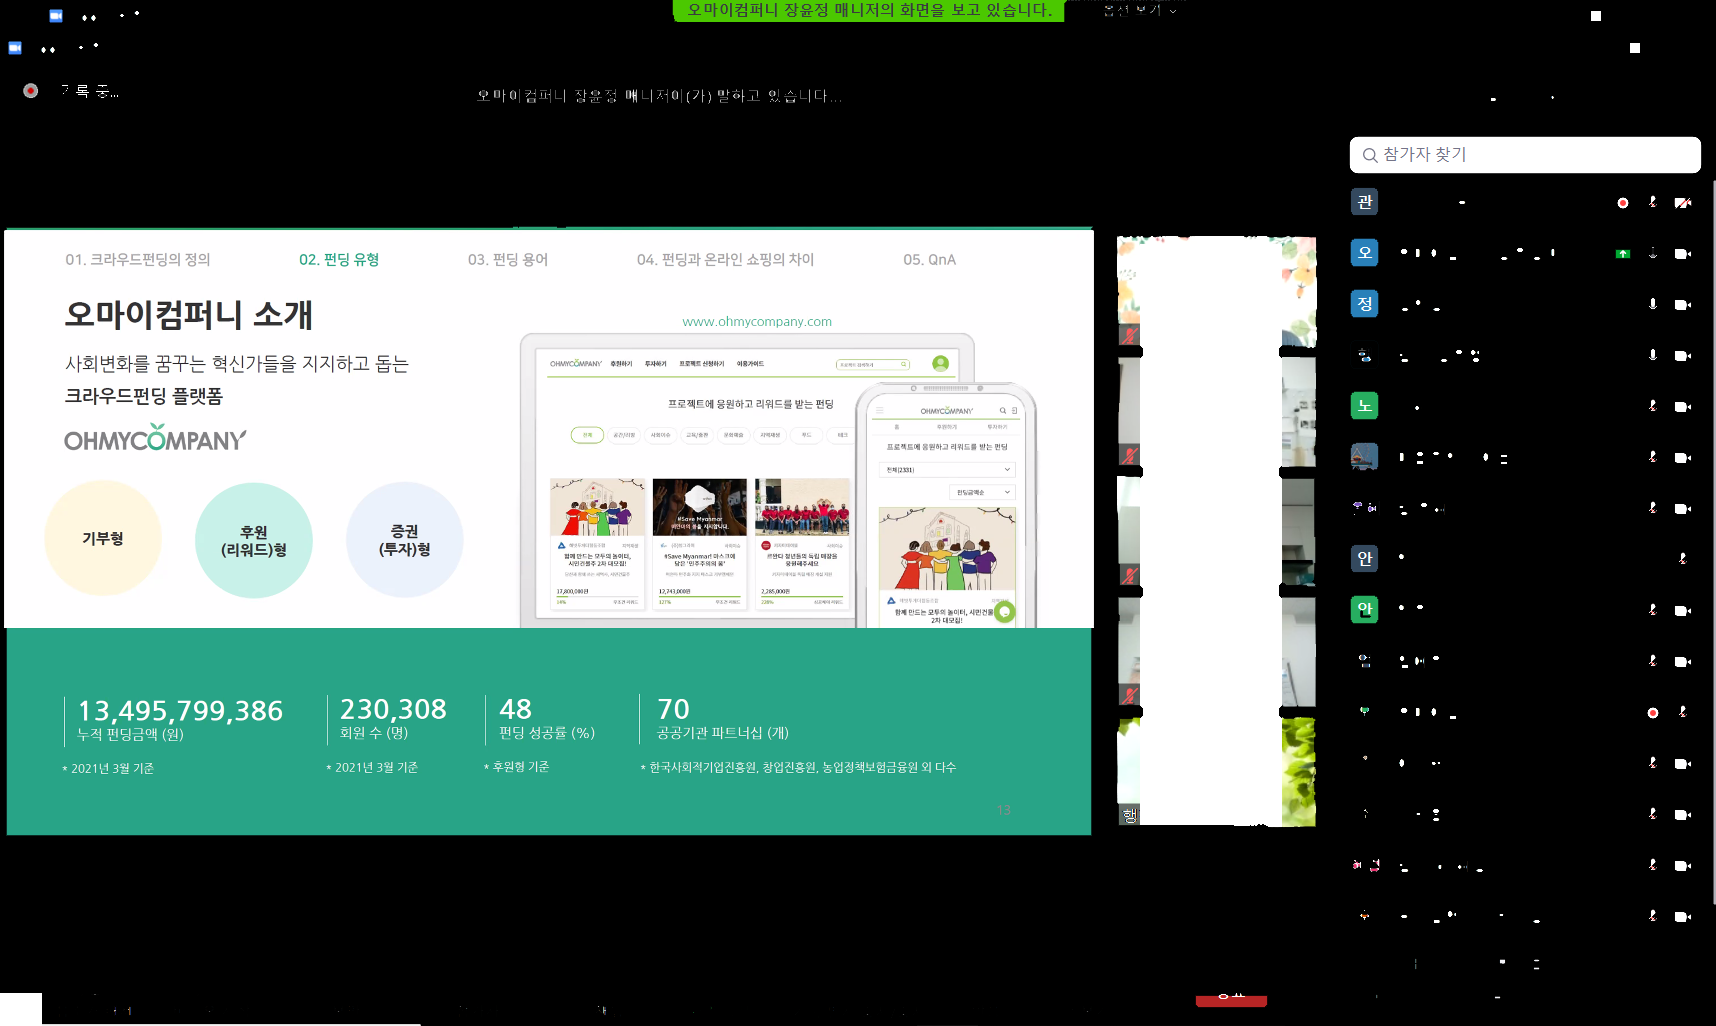Select 04. 펀딩과 온라인 쇼핑의 차이 tab
1716x1026 pixels.
tap(725, 260)
